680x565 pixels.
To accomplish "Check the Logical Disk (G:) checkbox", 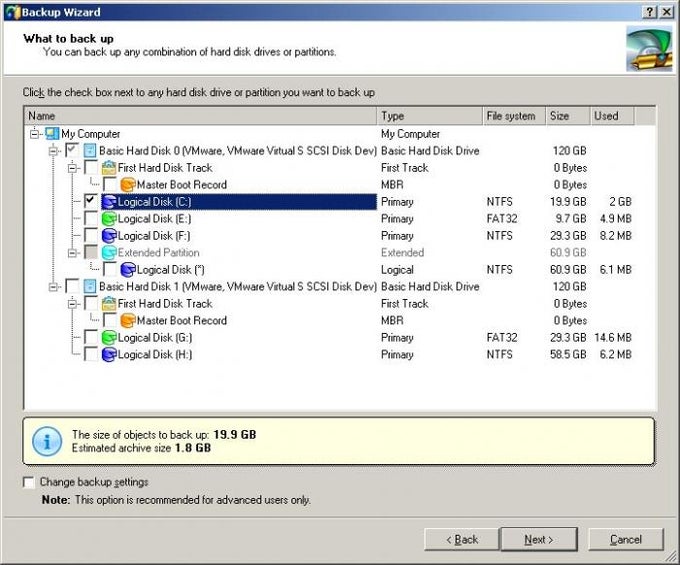I will (91, 337).
